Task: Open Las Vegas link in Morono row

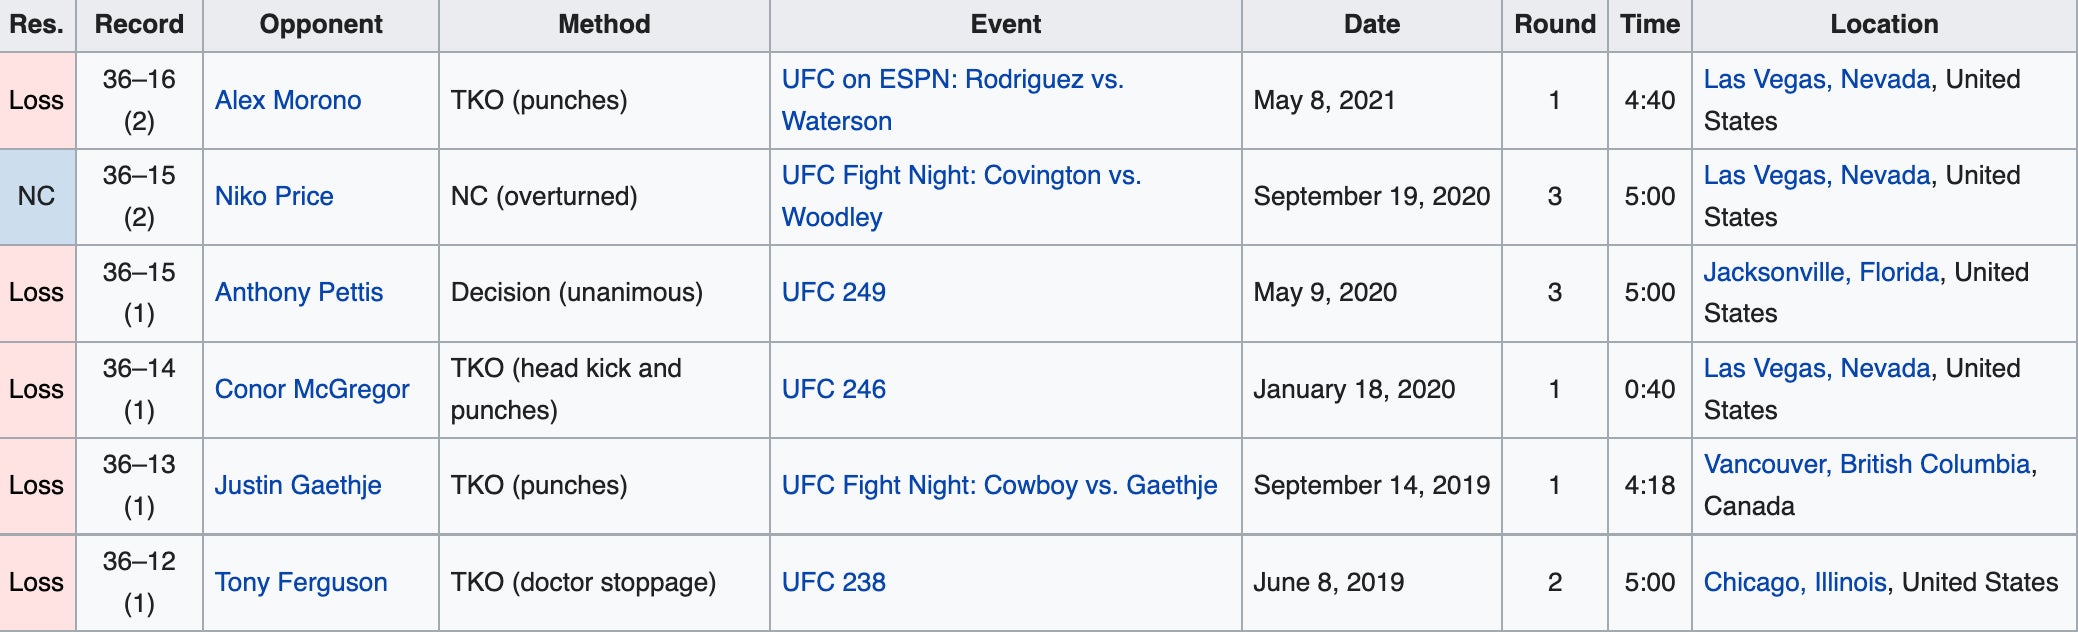Action: [1817, 80]
